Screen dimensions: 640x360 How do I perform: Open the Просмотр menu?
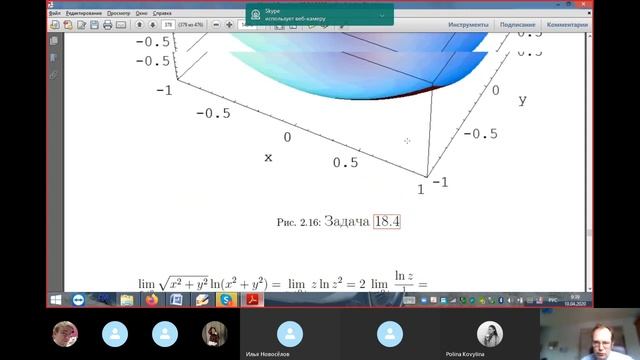click(118, 13)
